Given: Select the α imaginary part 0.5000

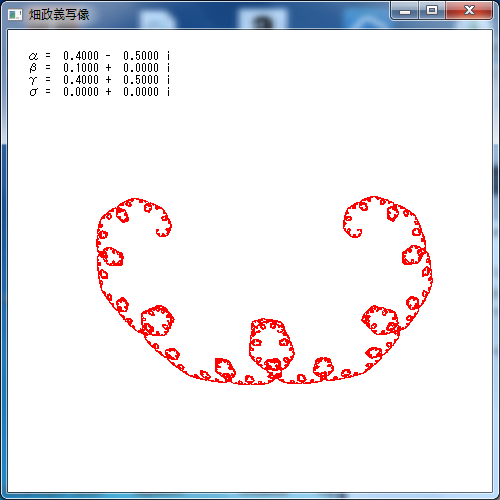Looking at the screenshot, I should pos(141,55).
